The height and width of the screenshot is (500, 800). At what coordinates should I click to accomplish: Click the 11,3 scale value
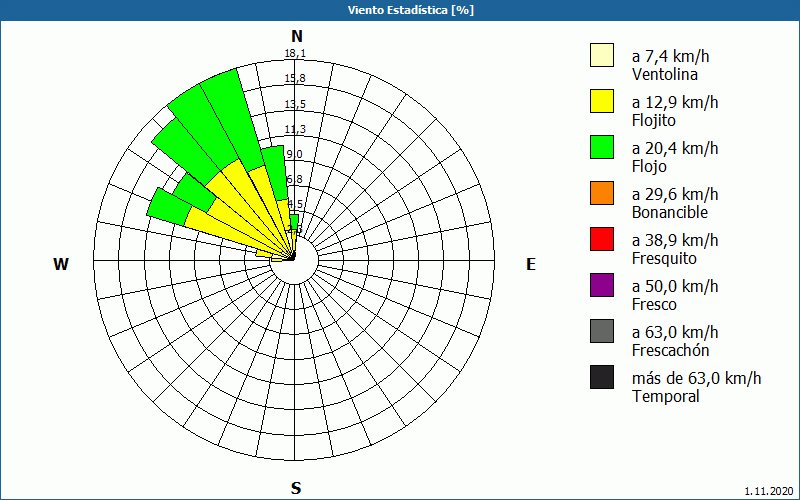(x=295, y=130)
